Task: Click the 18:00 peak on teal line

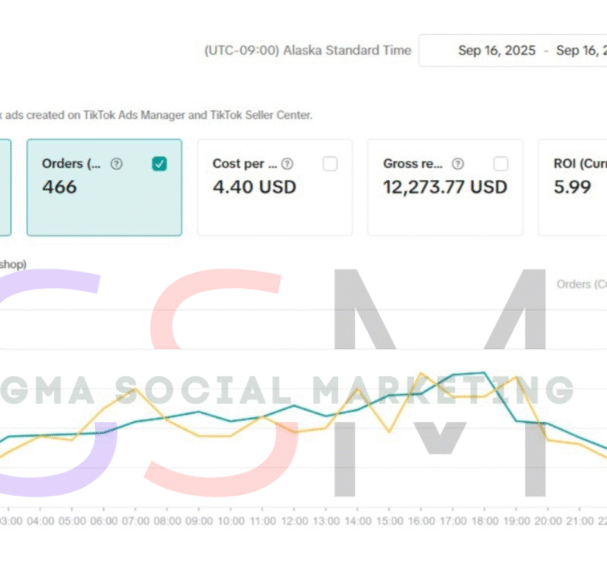Action: tap(485, 373)
